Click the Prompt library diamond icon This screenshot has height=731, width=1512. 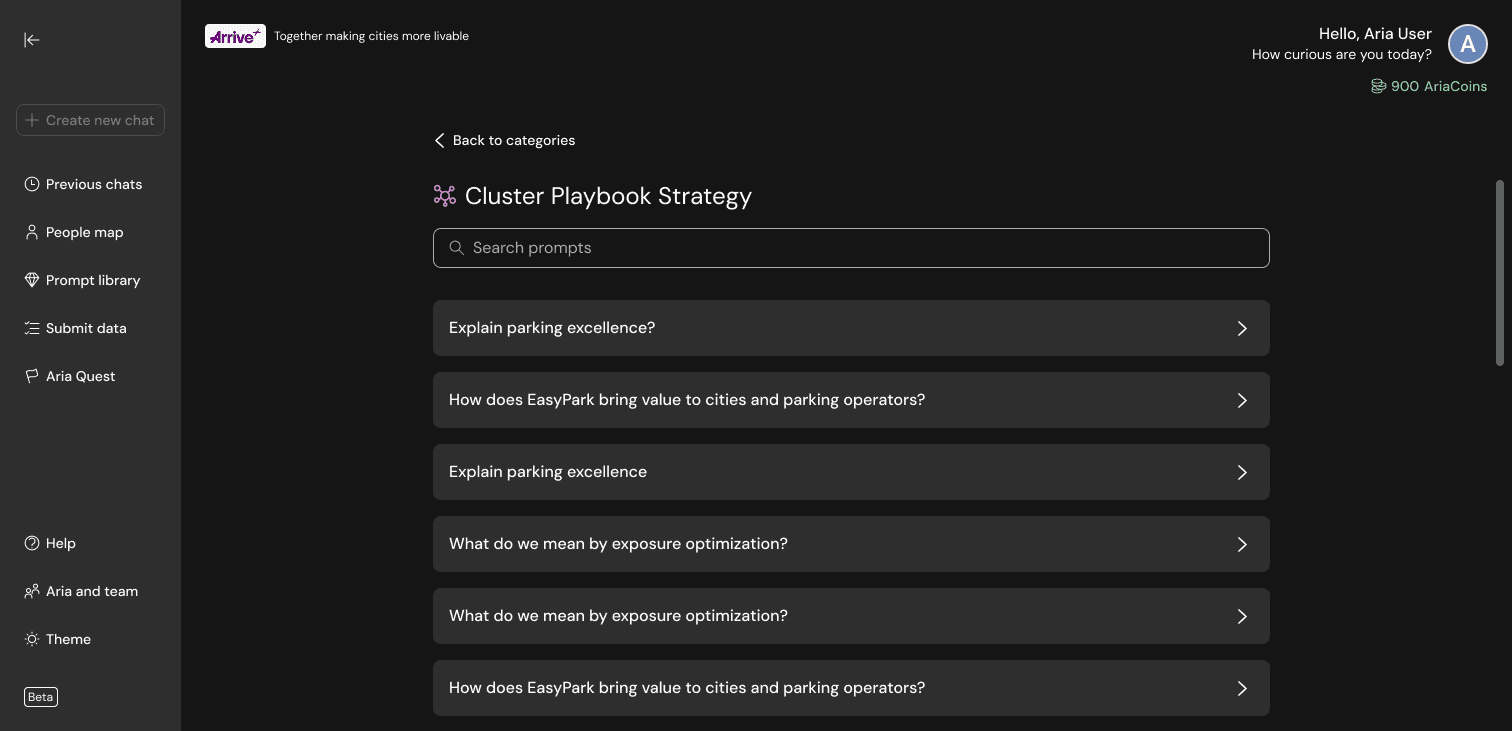tap(32, 280)
